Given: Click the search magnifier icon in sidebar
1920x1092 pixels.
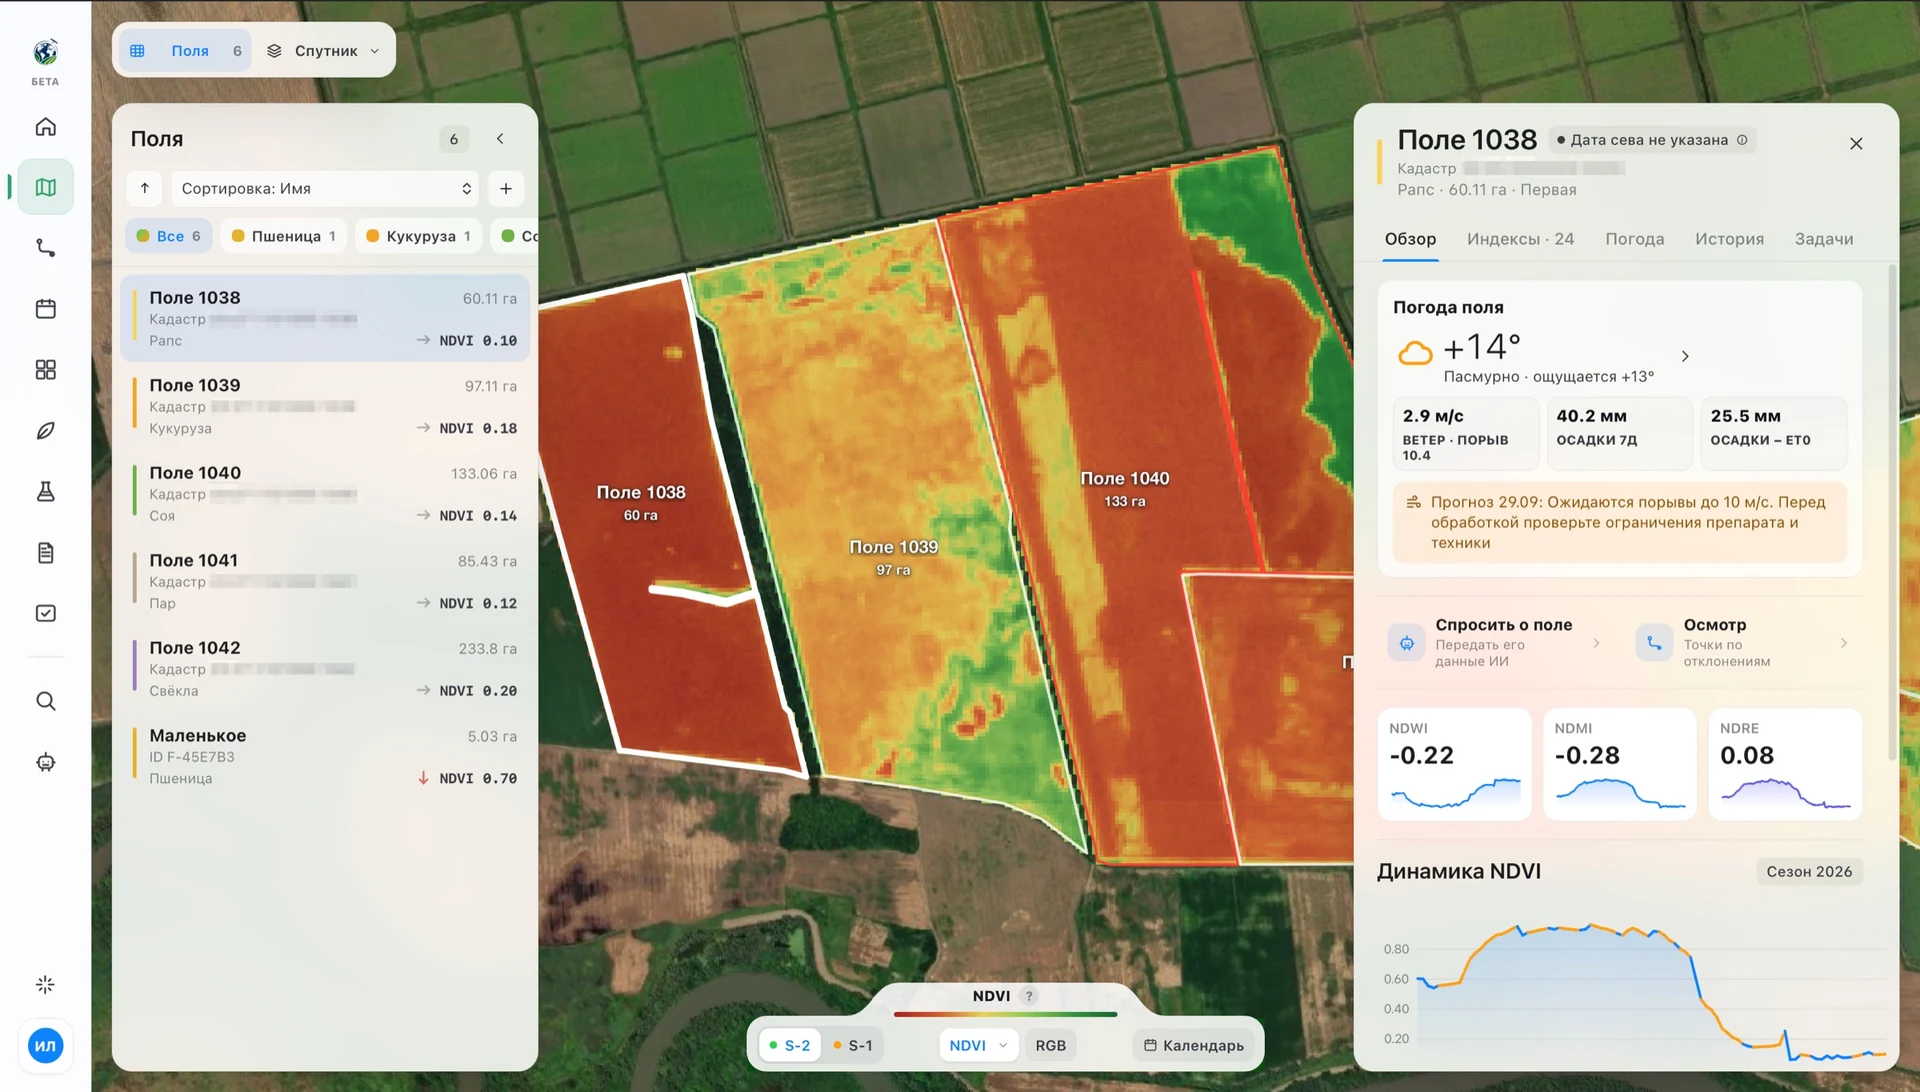Looking at the screenshot, I should coord(45,701).
